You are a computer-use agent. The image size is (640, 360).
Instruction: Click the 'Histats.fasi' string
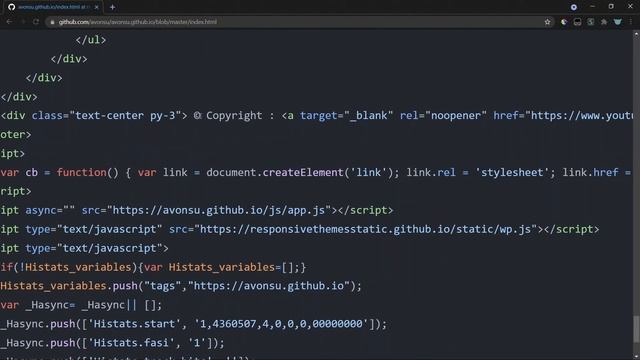(131, 343)
